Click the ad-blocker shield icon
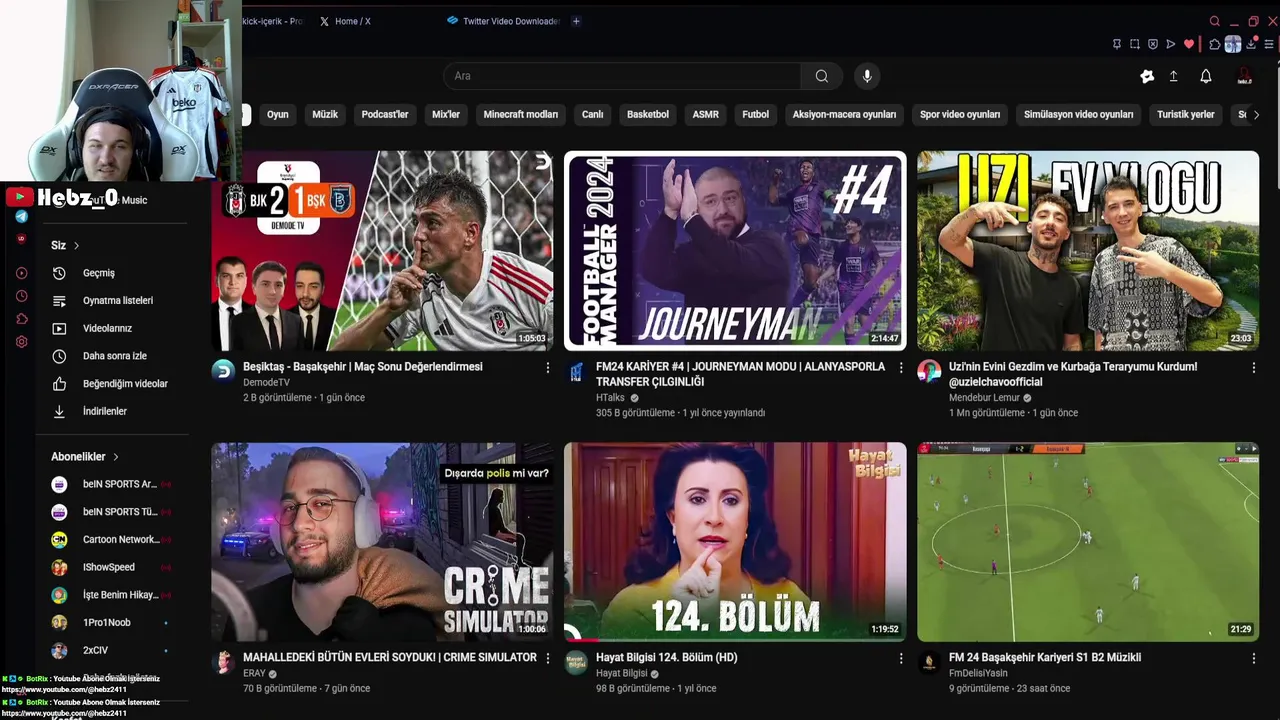Screen dimensions: 1280x720 [1153, 44]
